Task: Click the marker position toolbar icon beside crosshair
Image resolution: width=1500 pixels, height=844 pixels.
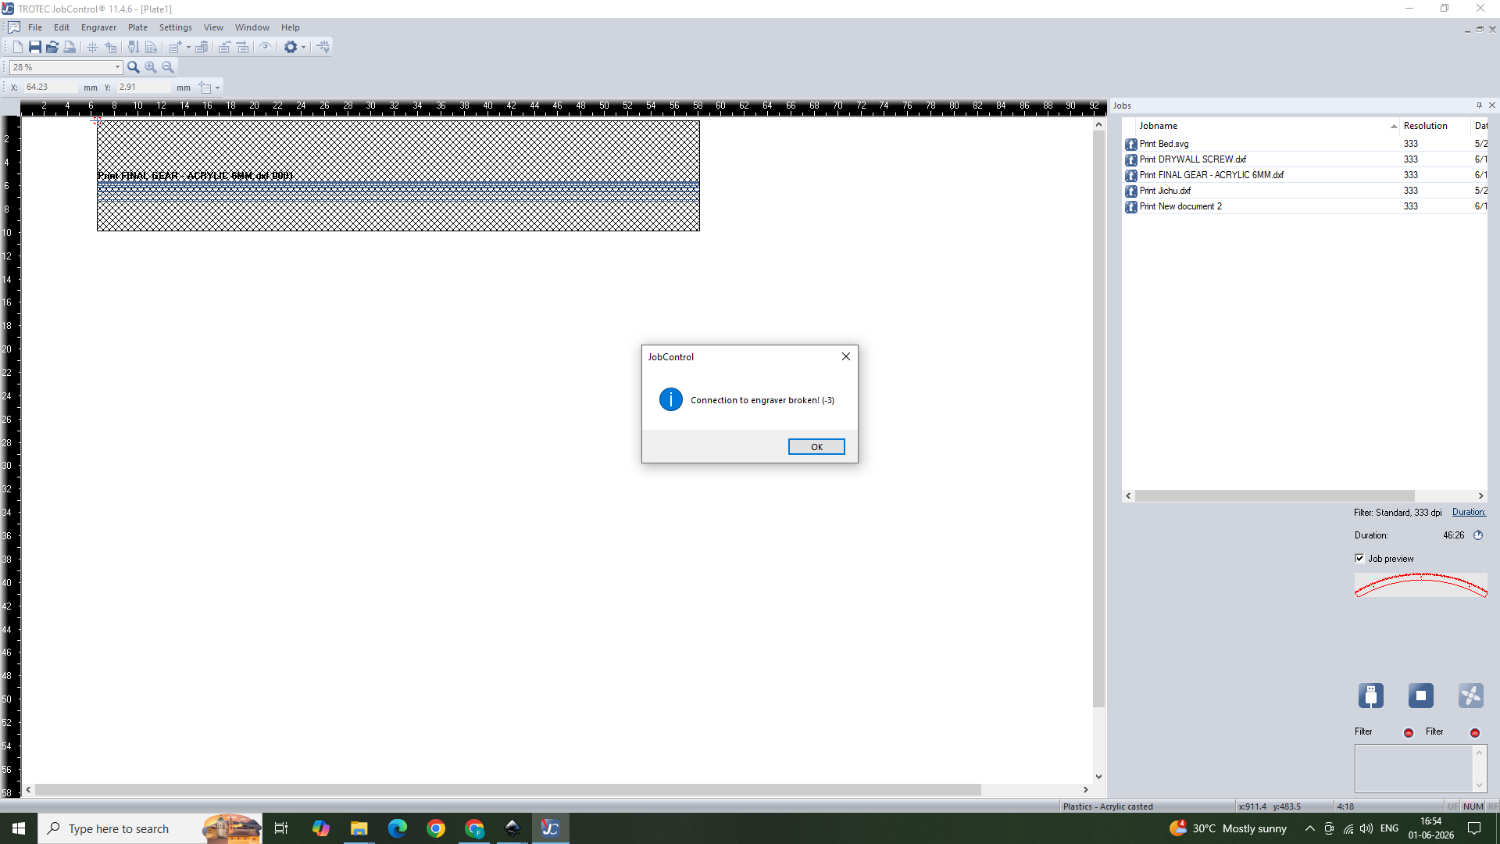Action: tap(111, 47)
